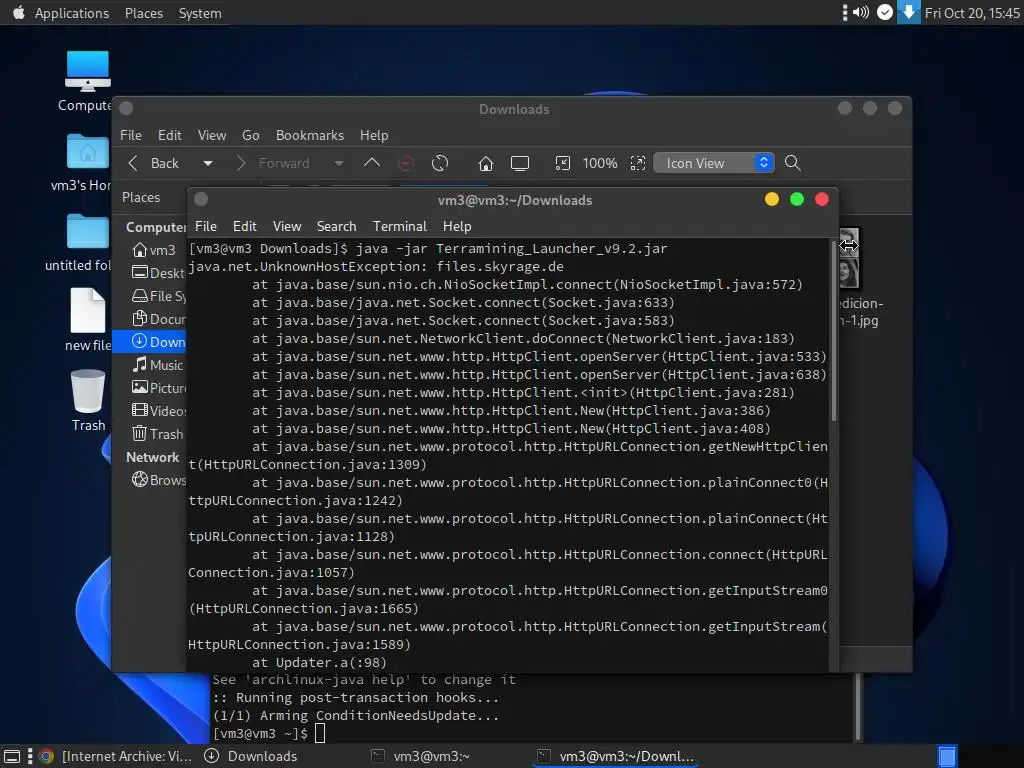The height and width of the screenshot is (768, 1024).
Task: Select Browse Network in sidebar
Action: coord(159,480)
